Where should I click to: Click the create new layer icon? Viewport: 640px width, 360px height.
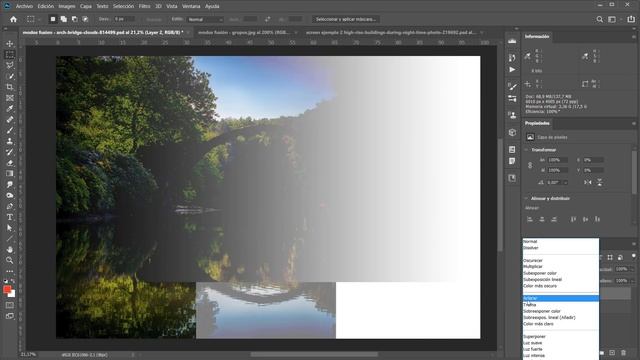(612, 353)
